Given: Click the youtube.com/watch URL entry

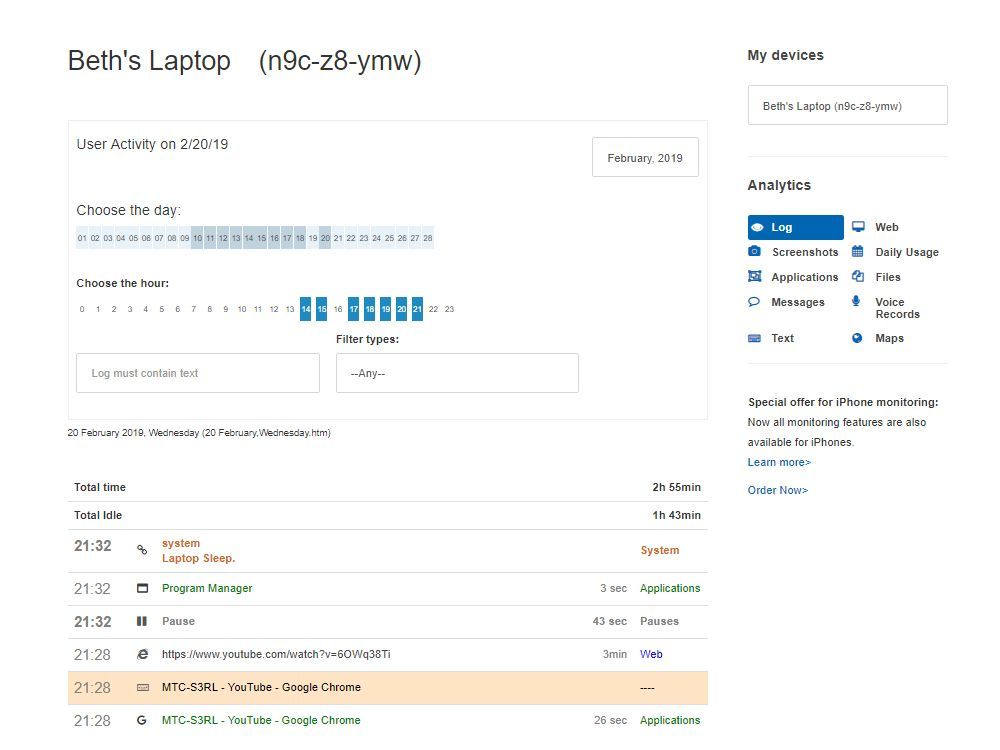Looking at the screenshot, I should tap(276, 654).
